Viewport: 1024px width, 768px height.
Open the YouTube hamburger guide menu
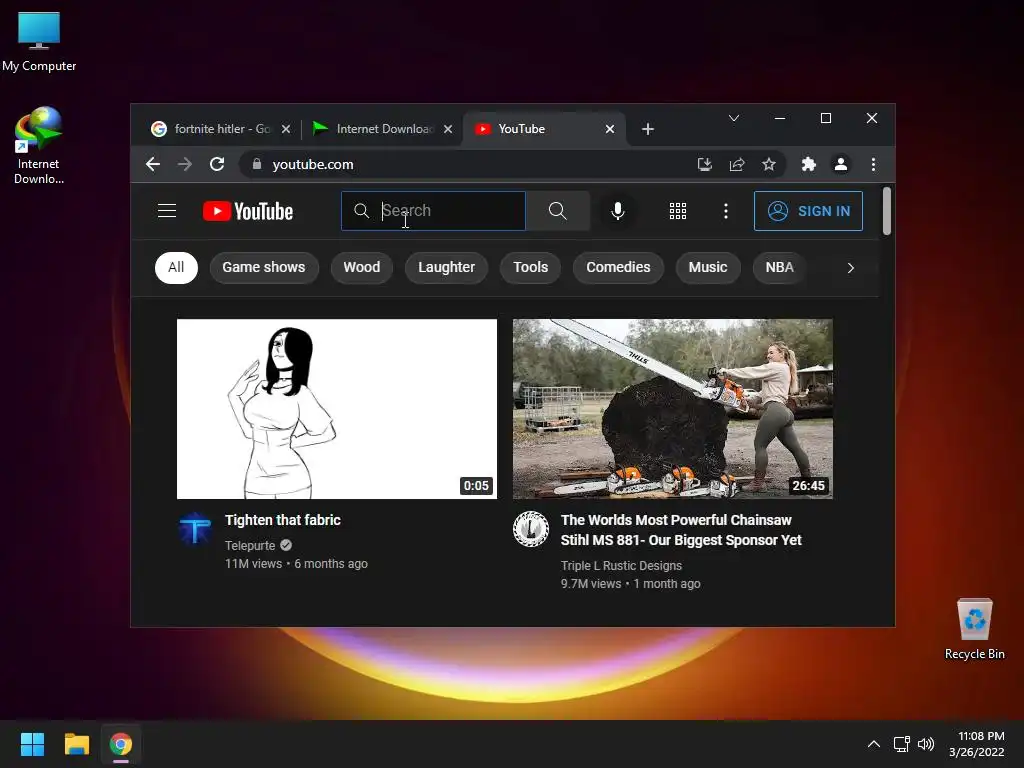coord(167,211)
